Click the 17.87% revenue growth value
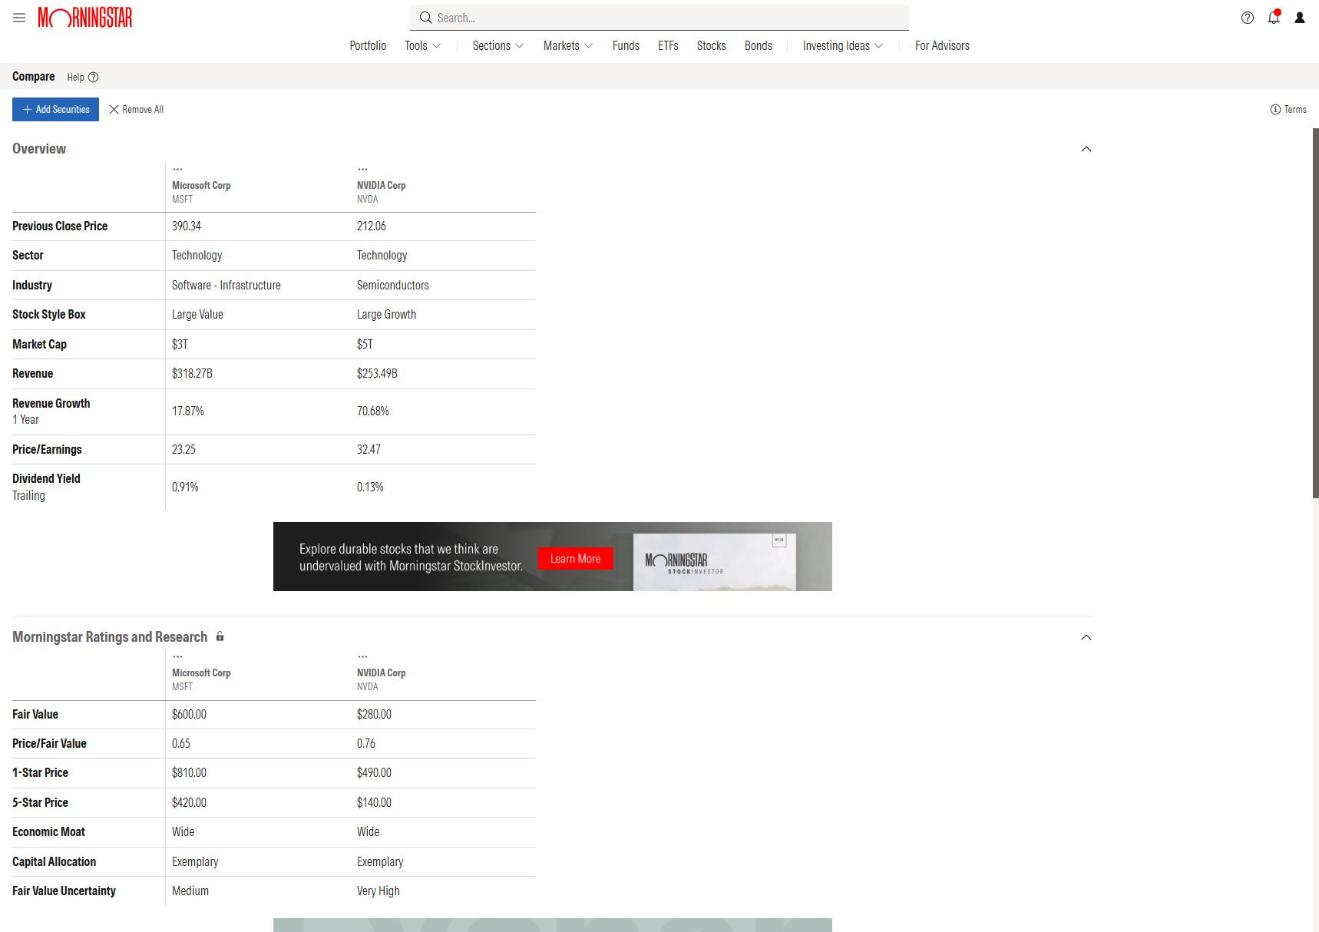 [188, 411]
